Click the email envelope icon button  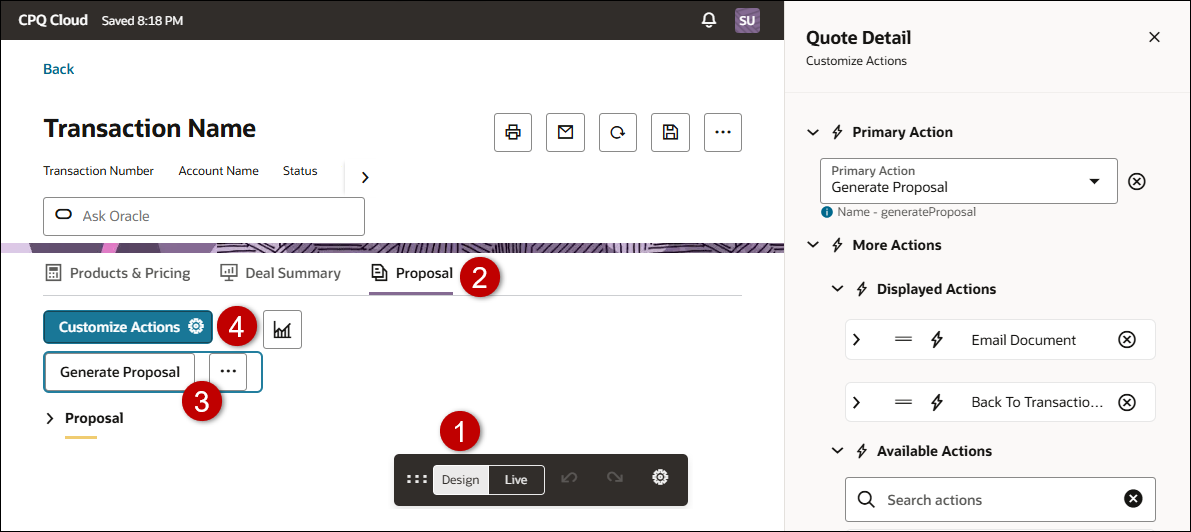pyautogui.click(x=565, y=132)
